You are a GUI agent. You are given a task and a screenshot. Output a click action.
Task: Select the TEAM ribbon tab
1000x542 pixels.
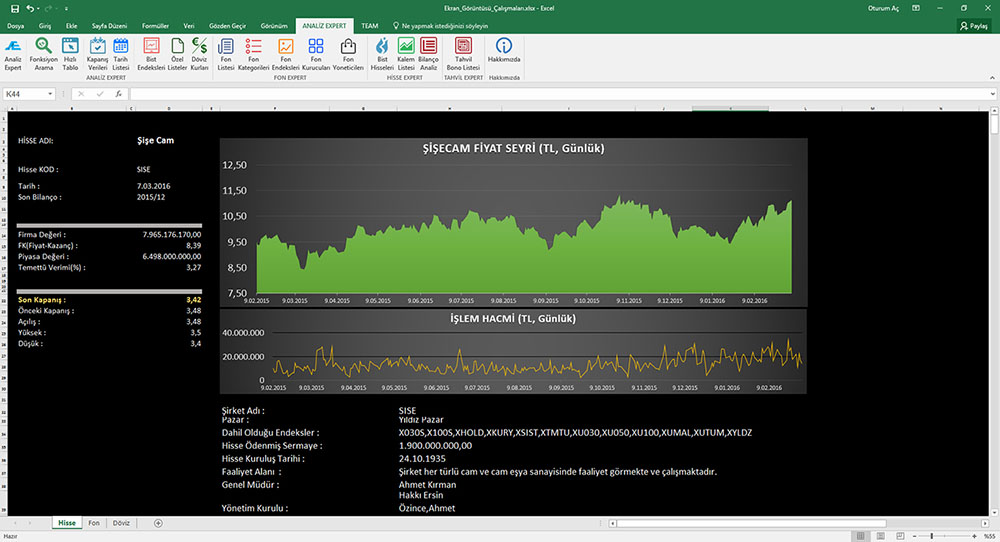tap(369, 26)
